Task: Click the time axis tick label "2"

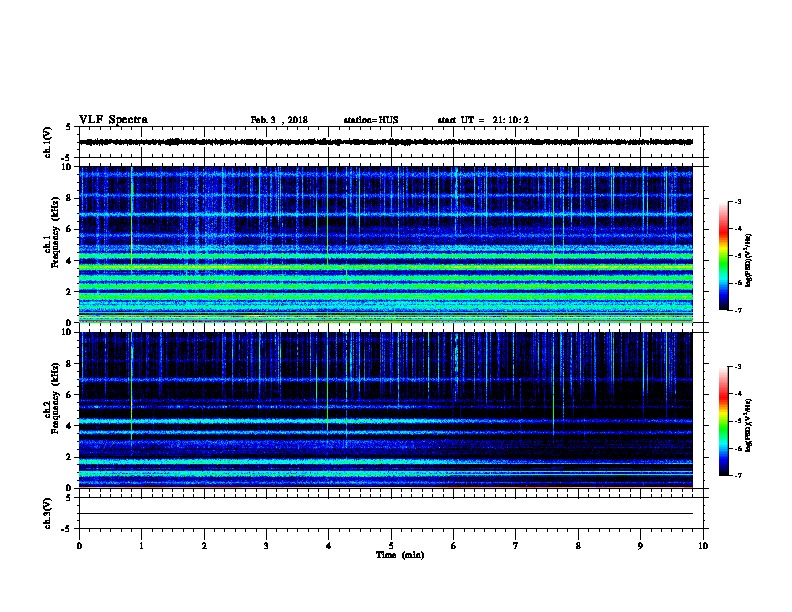Action: [x=204, y=546]
